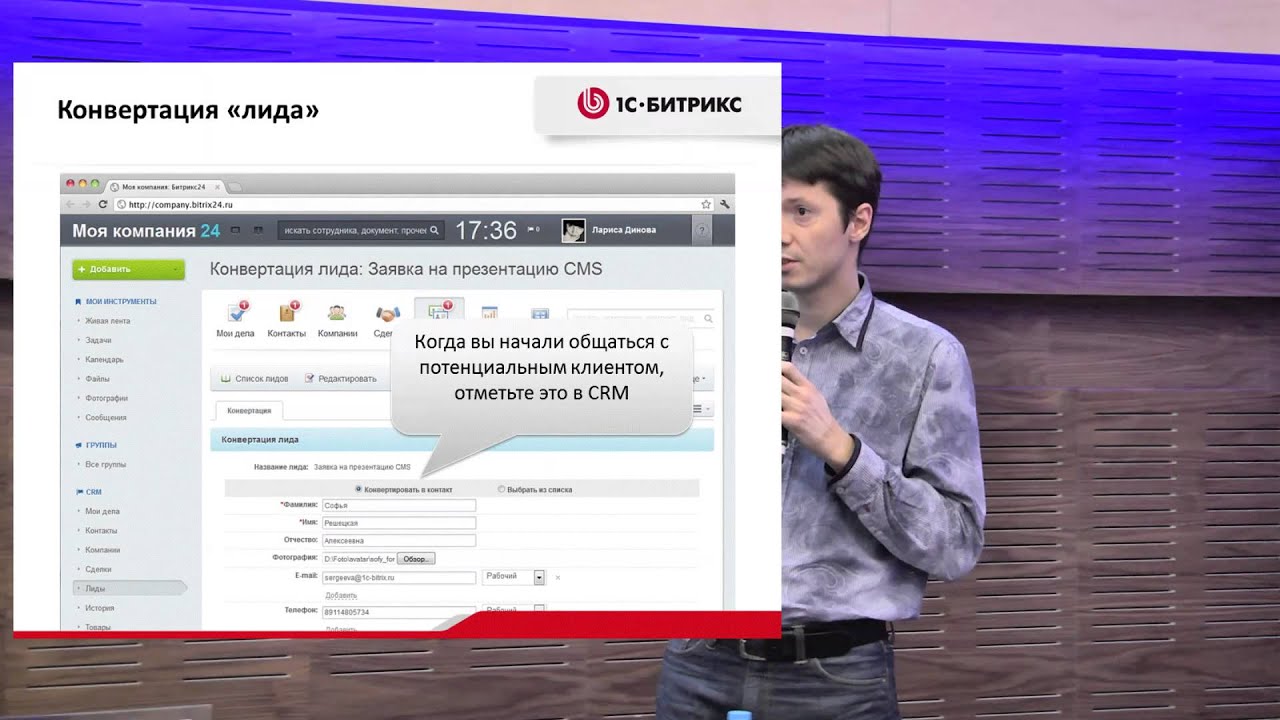This screenshot has width=1280, height=720.
Task: Open sidebar CRM Контакты link
Action: coord(101,530)
